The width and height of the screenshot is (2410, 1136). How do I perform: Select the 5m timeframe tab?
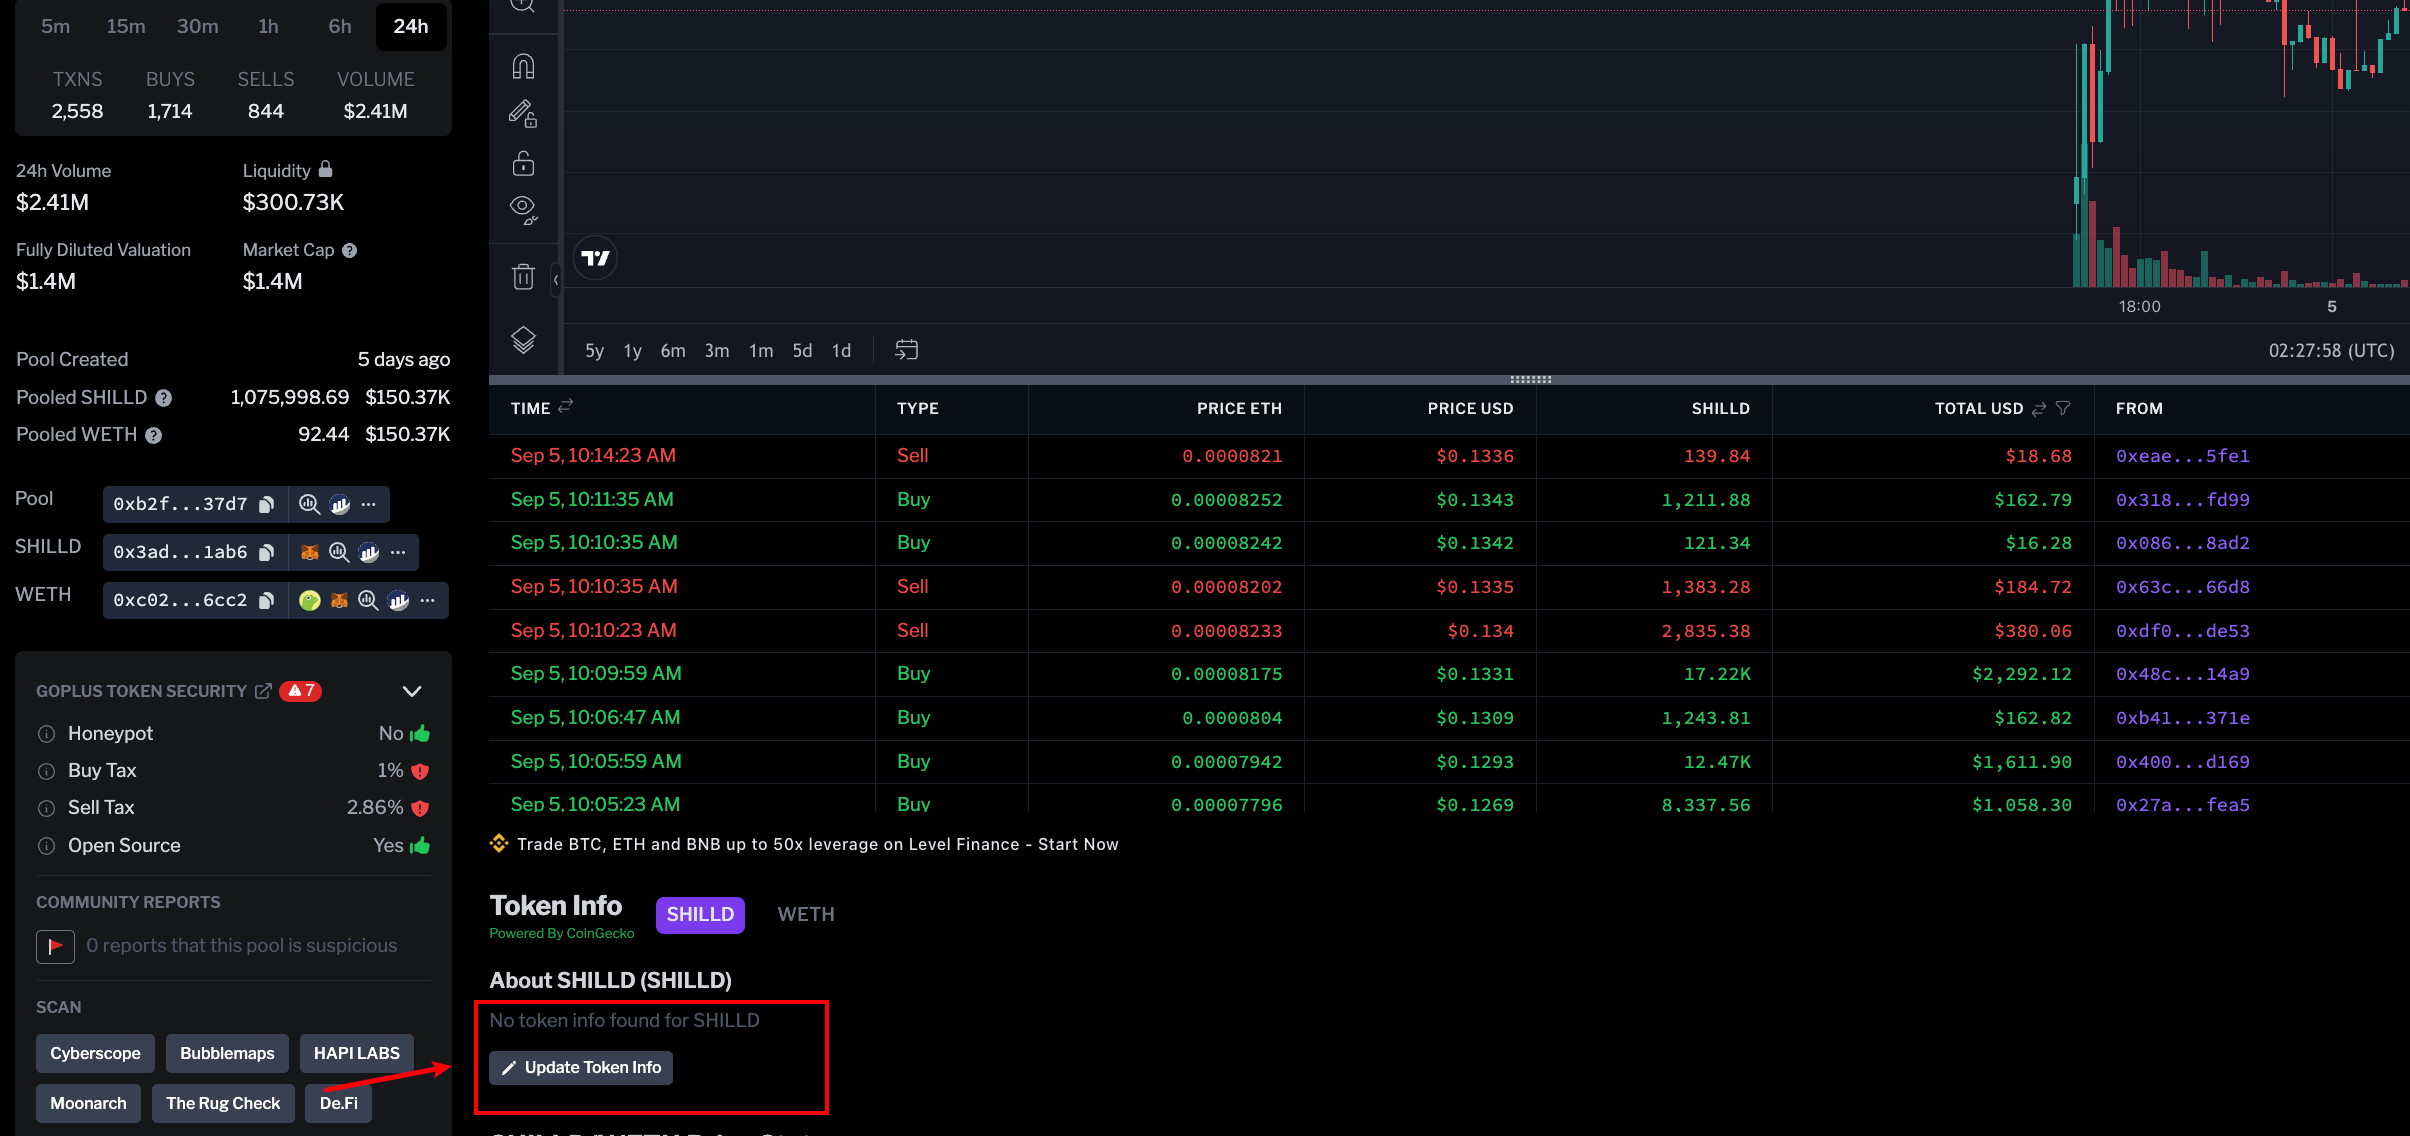56,26
